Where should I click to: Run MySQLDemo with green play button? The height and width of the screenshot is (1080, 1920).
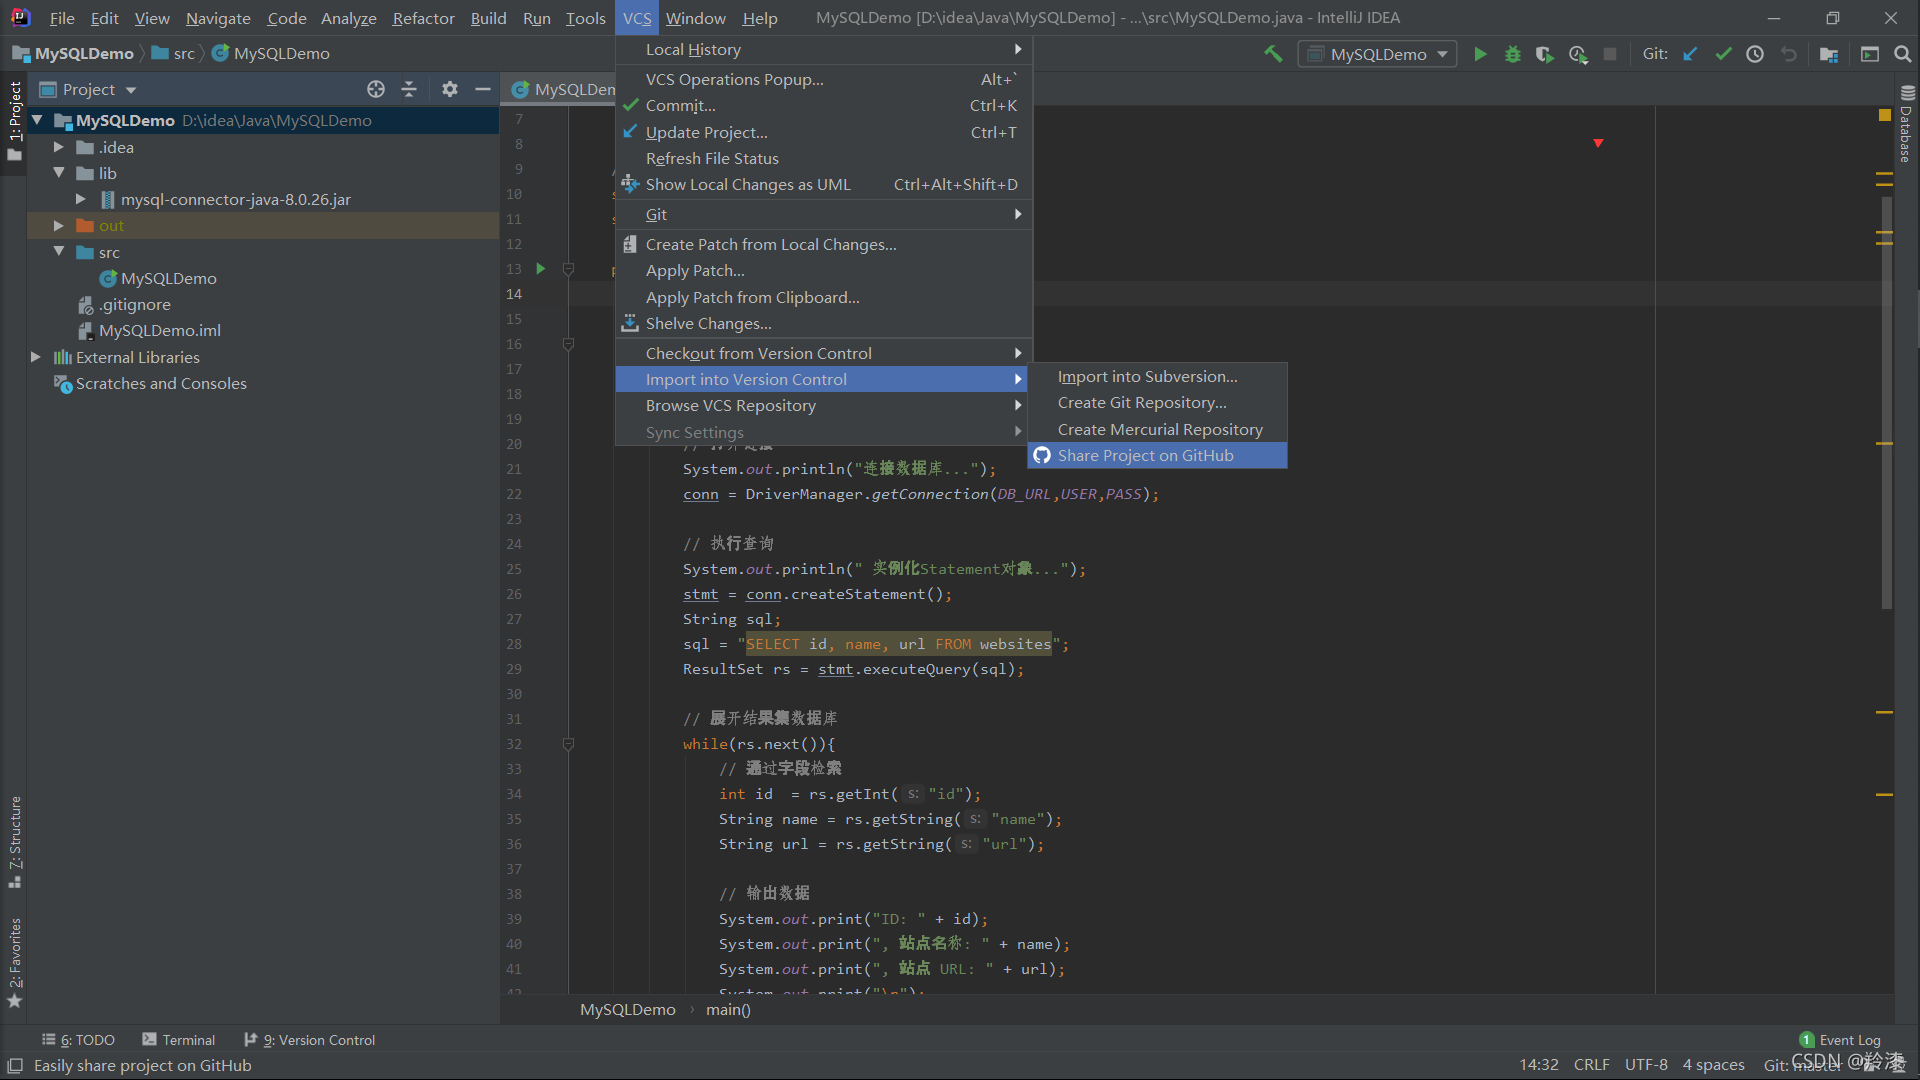coord(1480,54)
